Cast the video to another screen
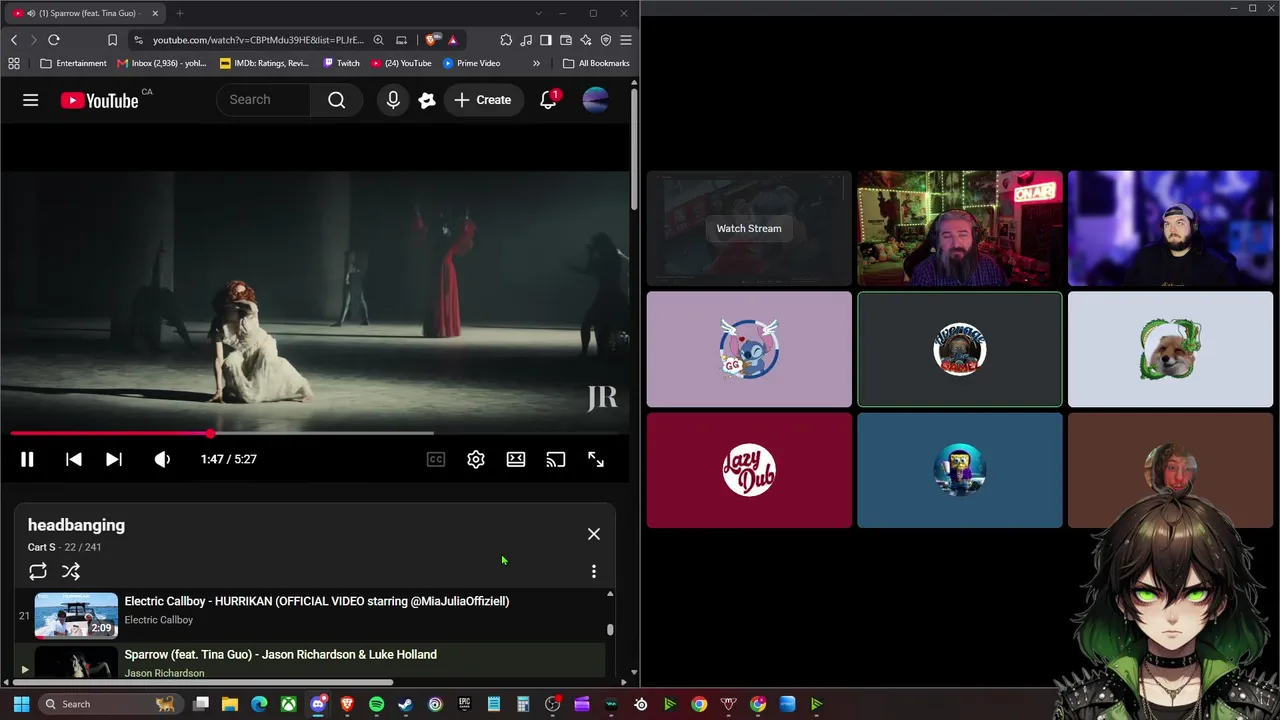Image resolution: width=1280 pixels, height=720 pixels. 556,459
